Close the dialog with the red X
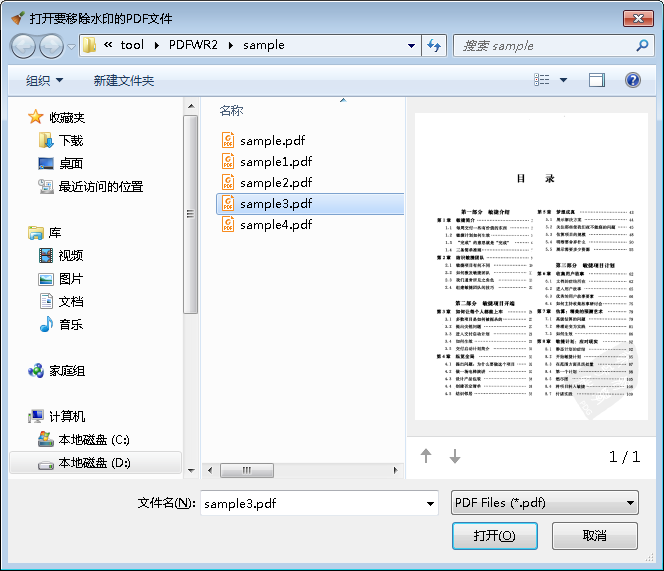This screenshot has width=664, height=571. click(638, 18)
